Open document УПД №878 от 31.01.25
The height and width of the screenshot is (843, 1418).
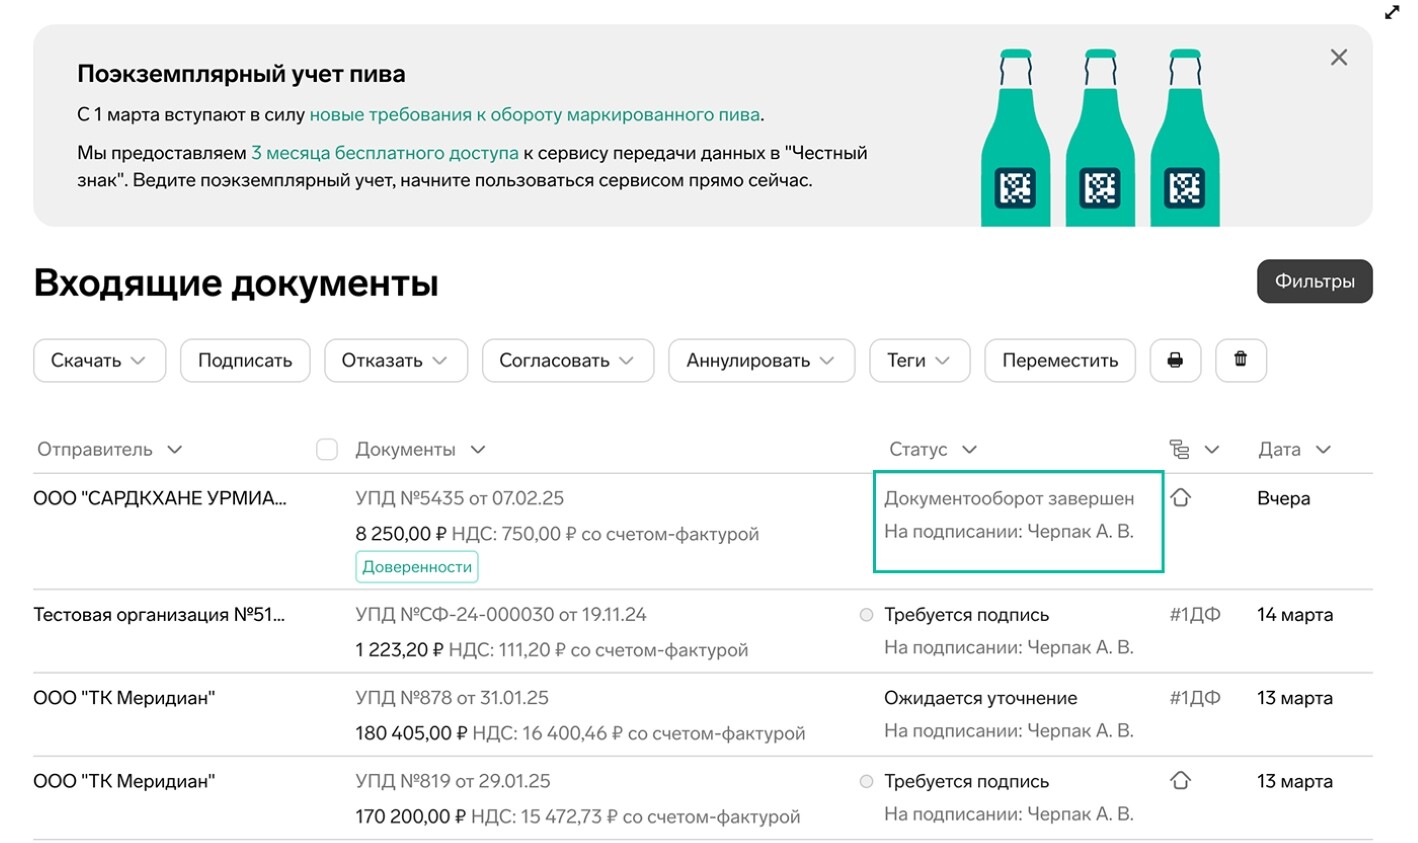pyautogui.click(x=452, y=698)
